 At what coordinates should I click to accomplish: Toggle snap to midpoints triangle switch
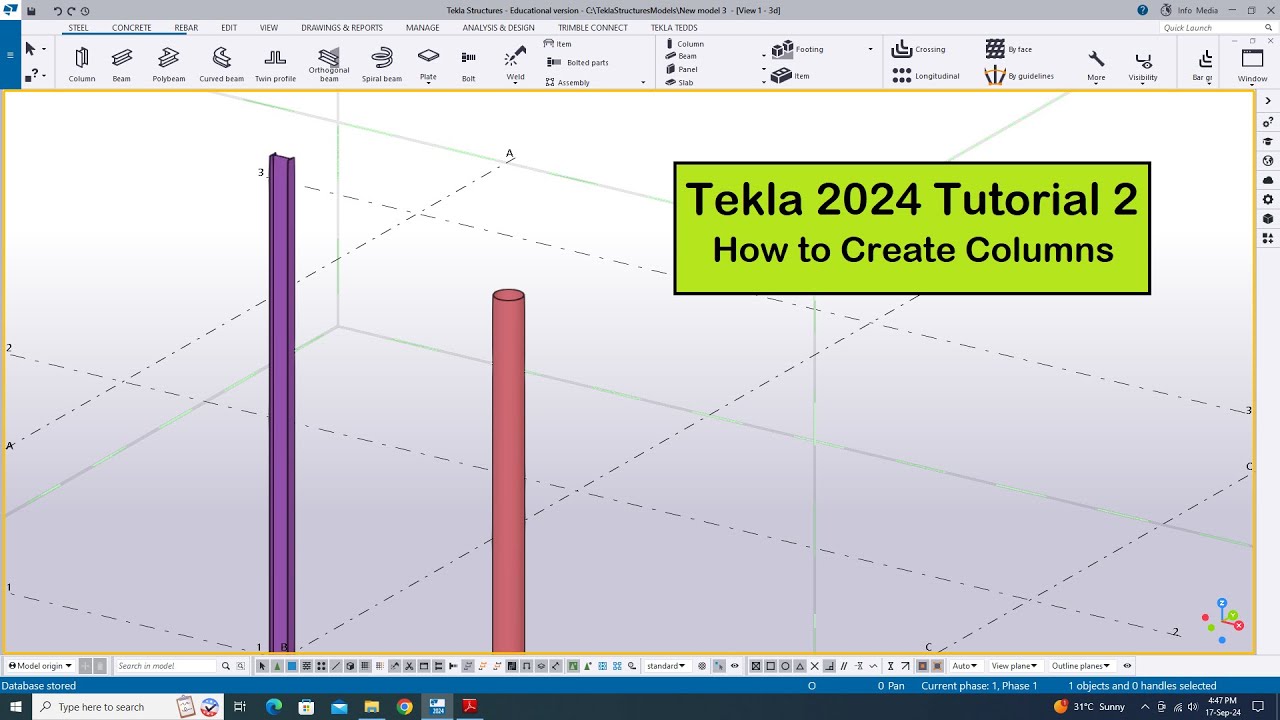[800, 666]
